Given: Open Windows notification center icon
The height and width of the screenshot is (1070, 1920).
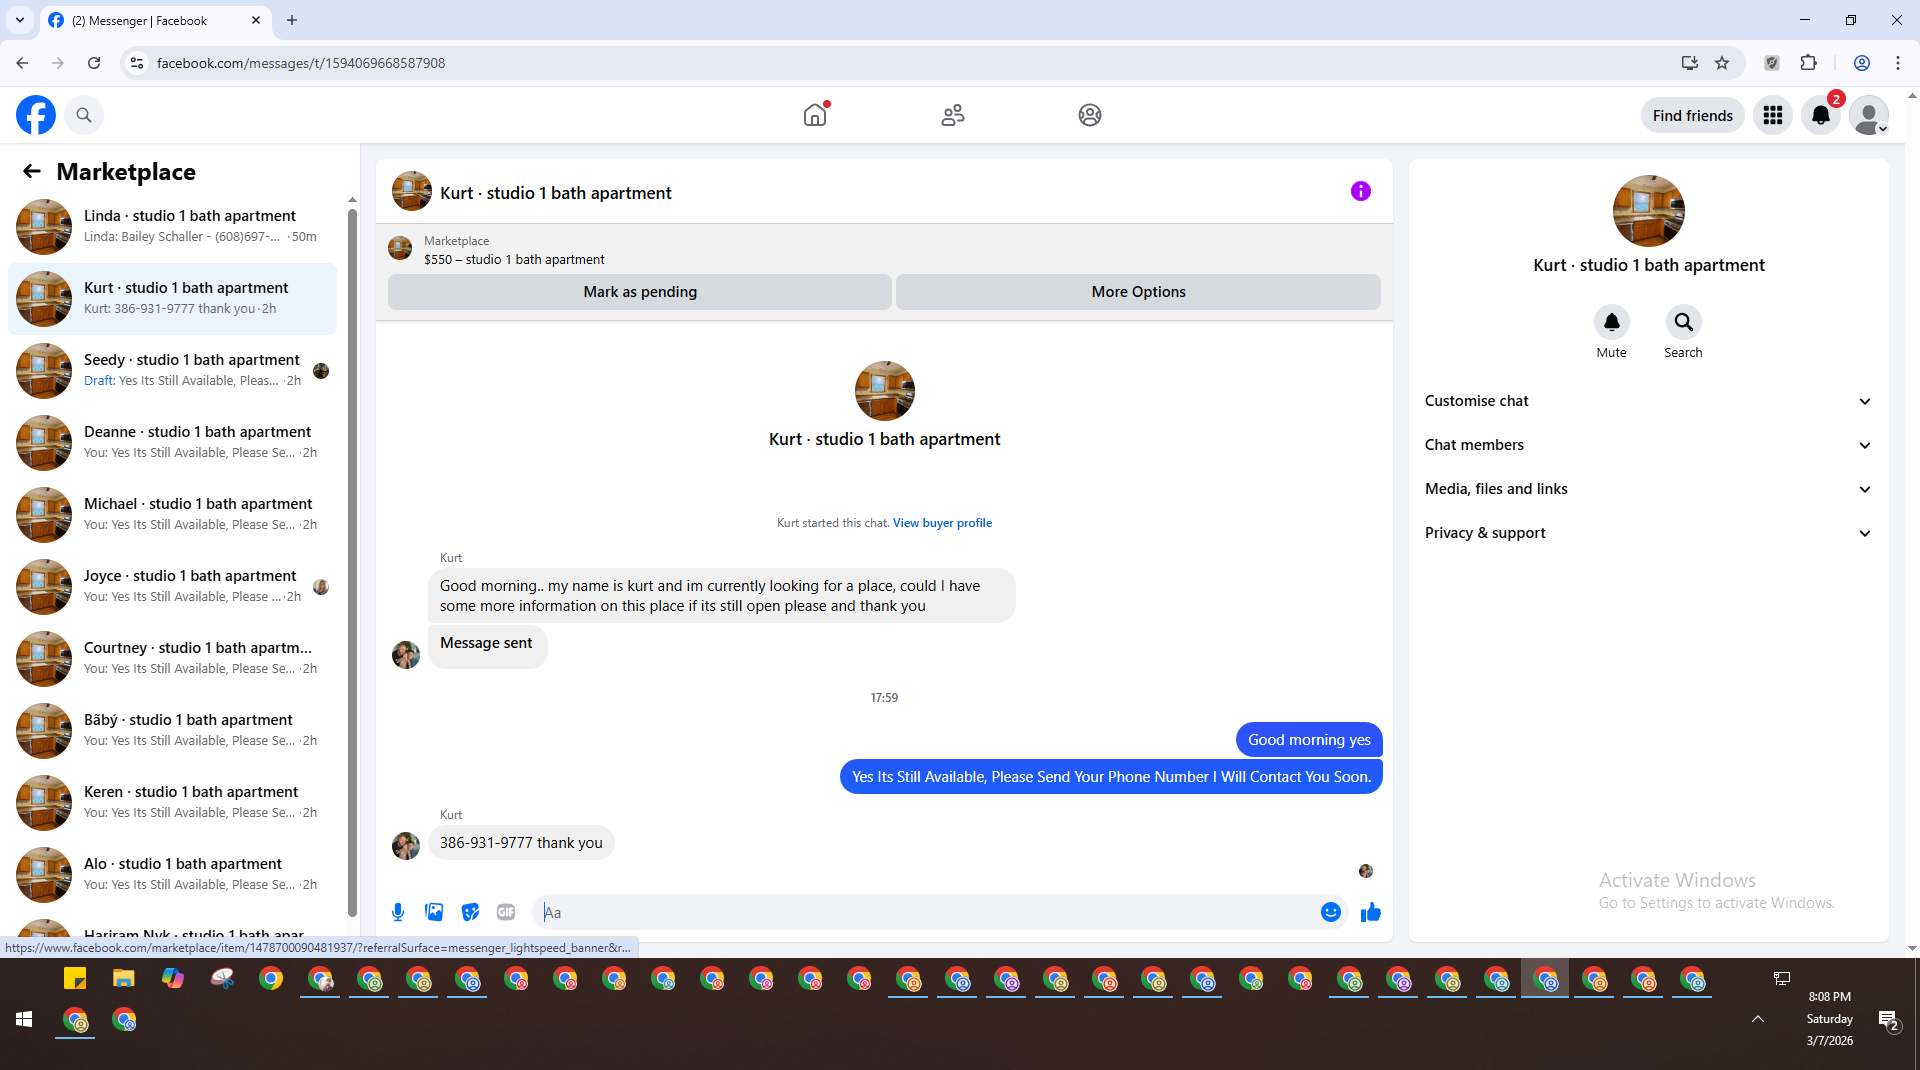Looking at the screenshot, I should click(x=1888, y=1020).
